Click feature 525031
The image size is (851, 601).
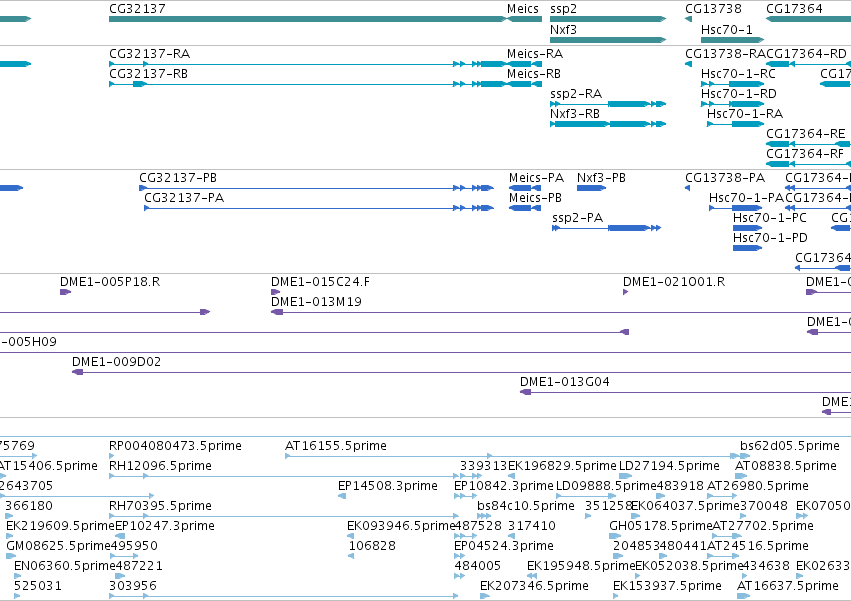click(37, 586)
